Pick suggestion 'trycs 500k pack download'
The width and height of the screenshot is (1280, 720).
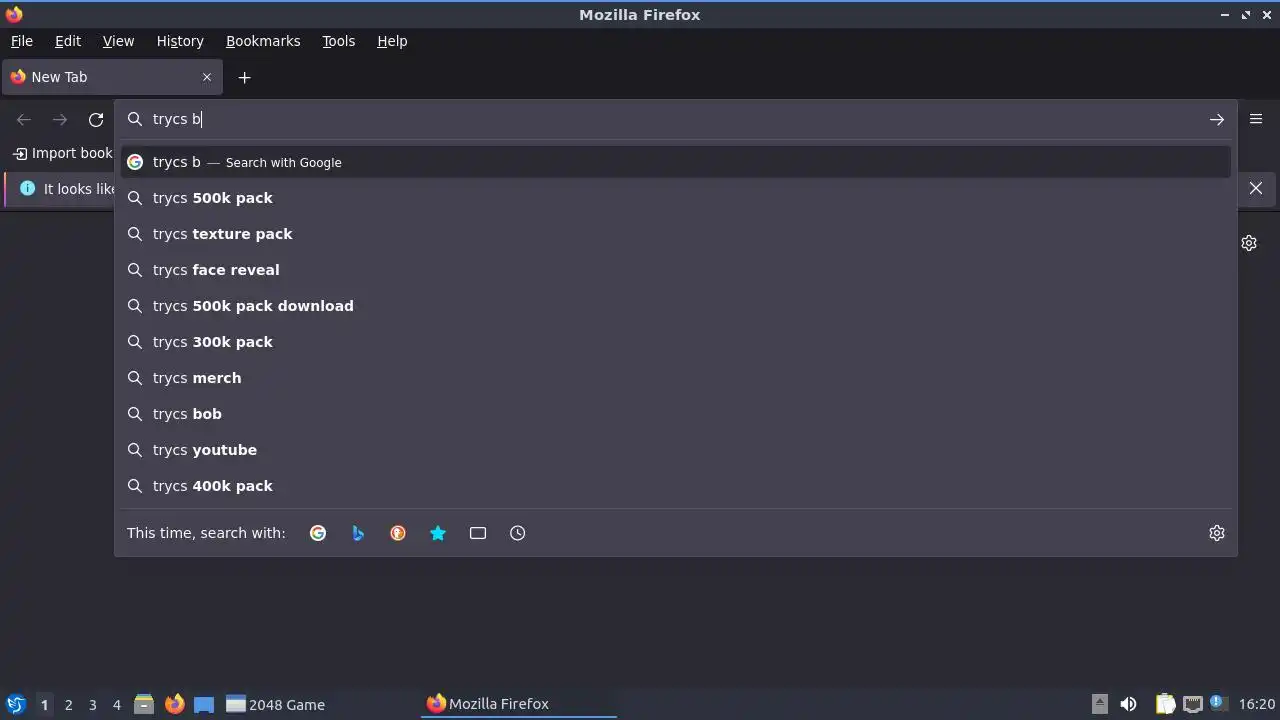click(675, 306)
